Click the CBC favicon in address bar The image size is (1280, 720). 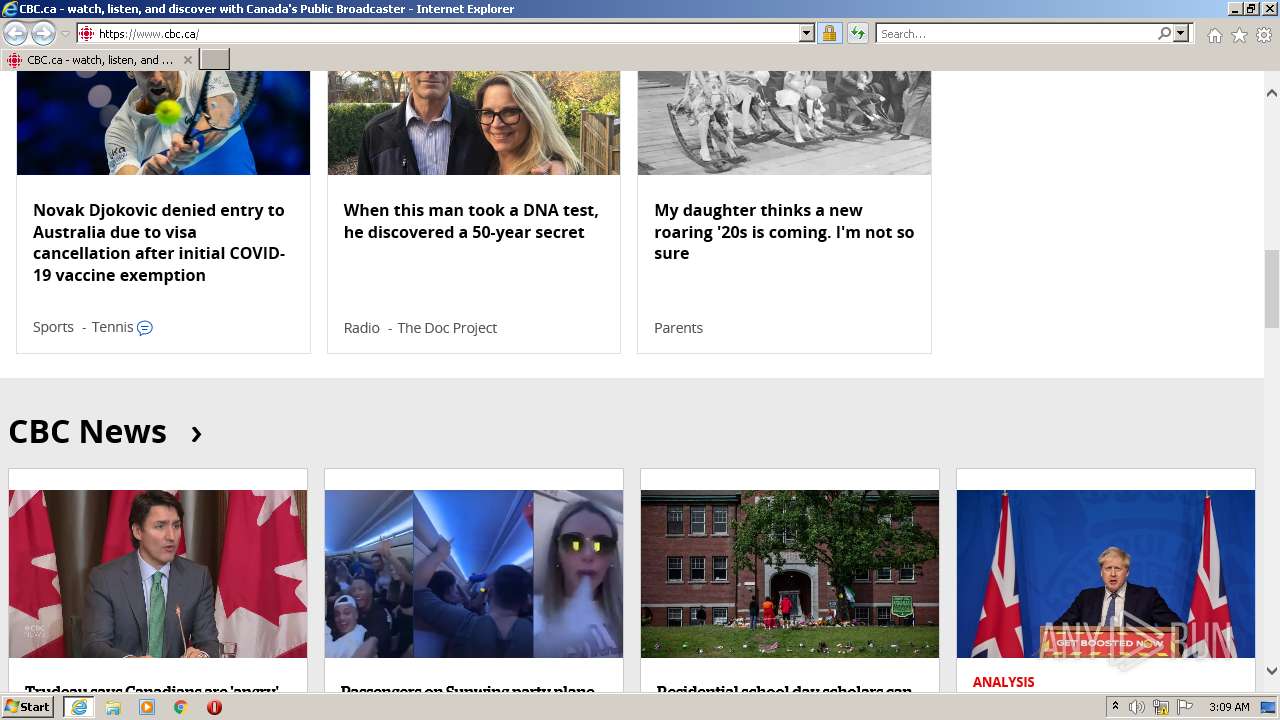tap(86, 33)
